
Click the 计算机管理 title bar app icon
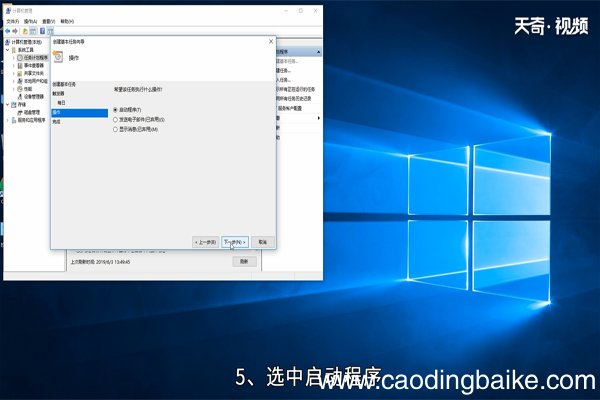8,11
